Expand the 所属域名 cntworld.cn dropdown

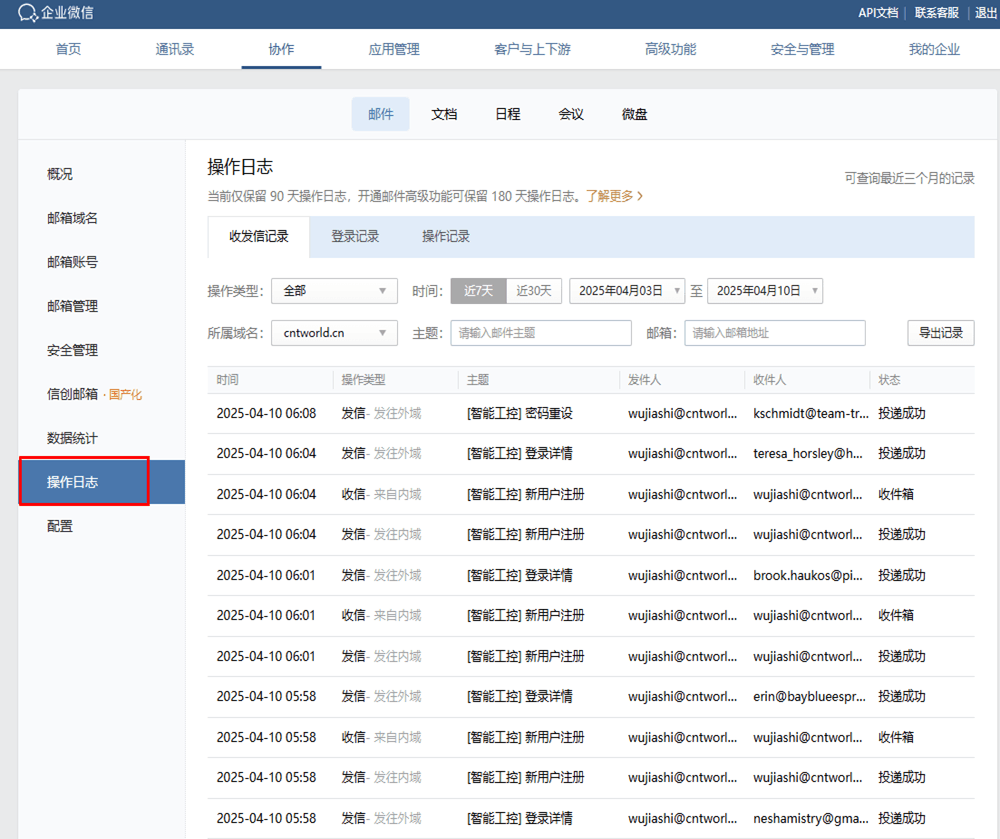[334, 333]
